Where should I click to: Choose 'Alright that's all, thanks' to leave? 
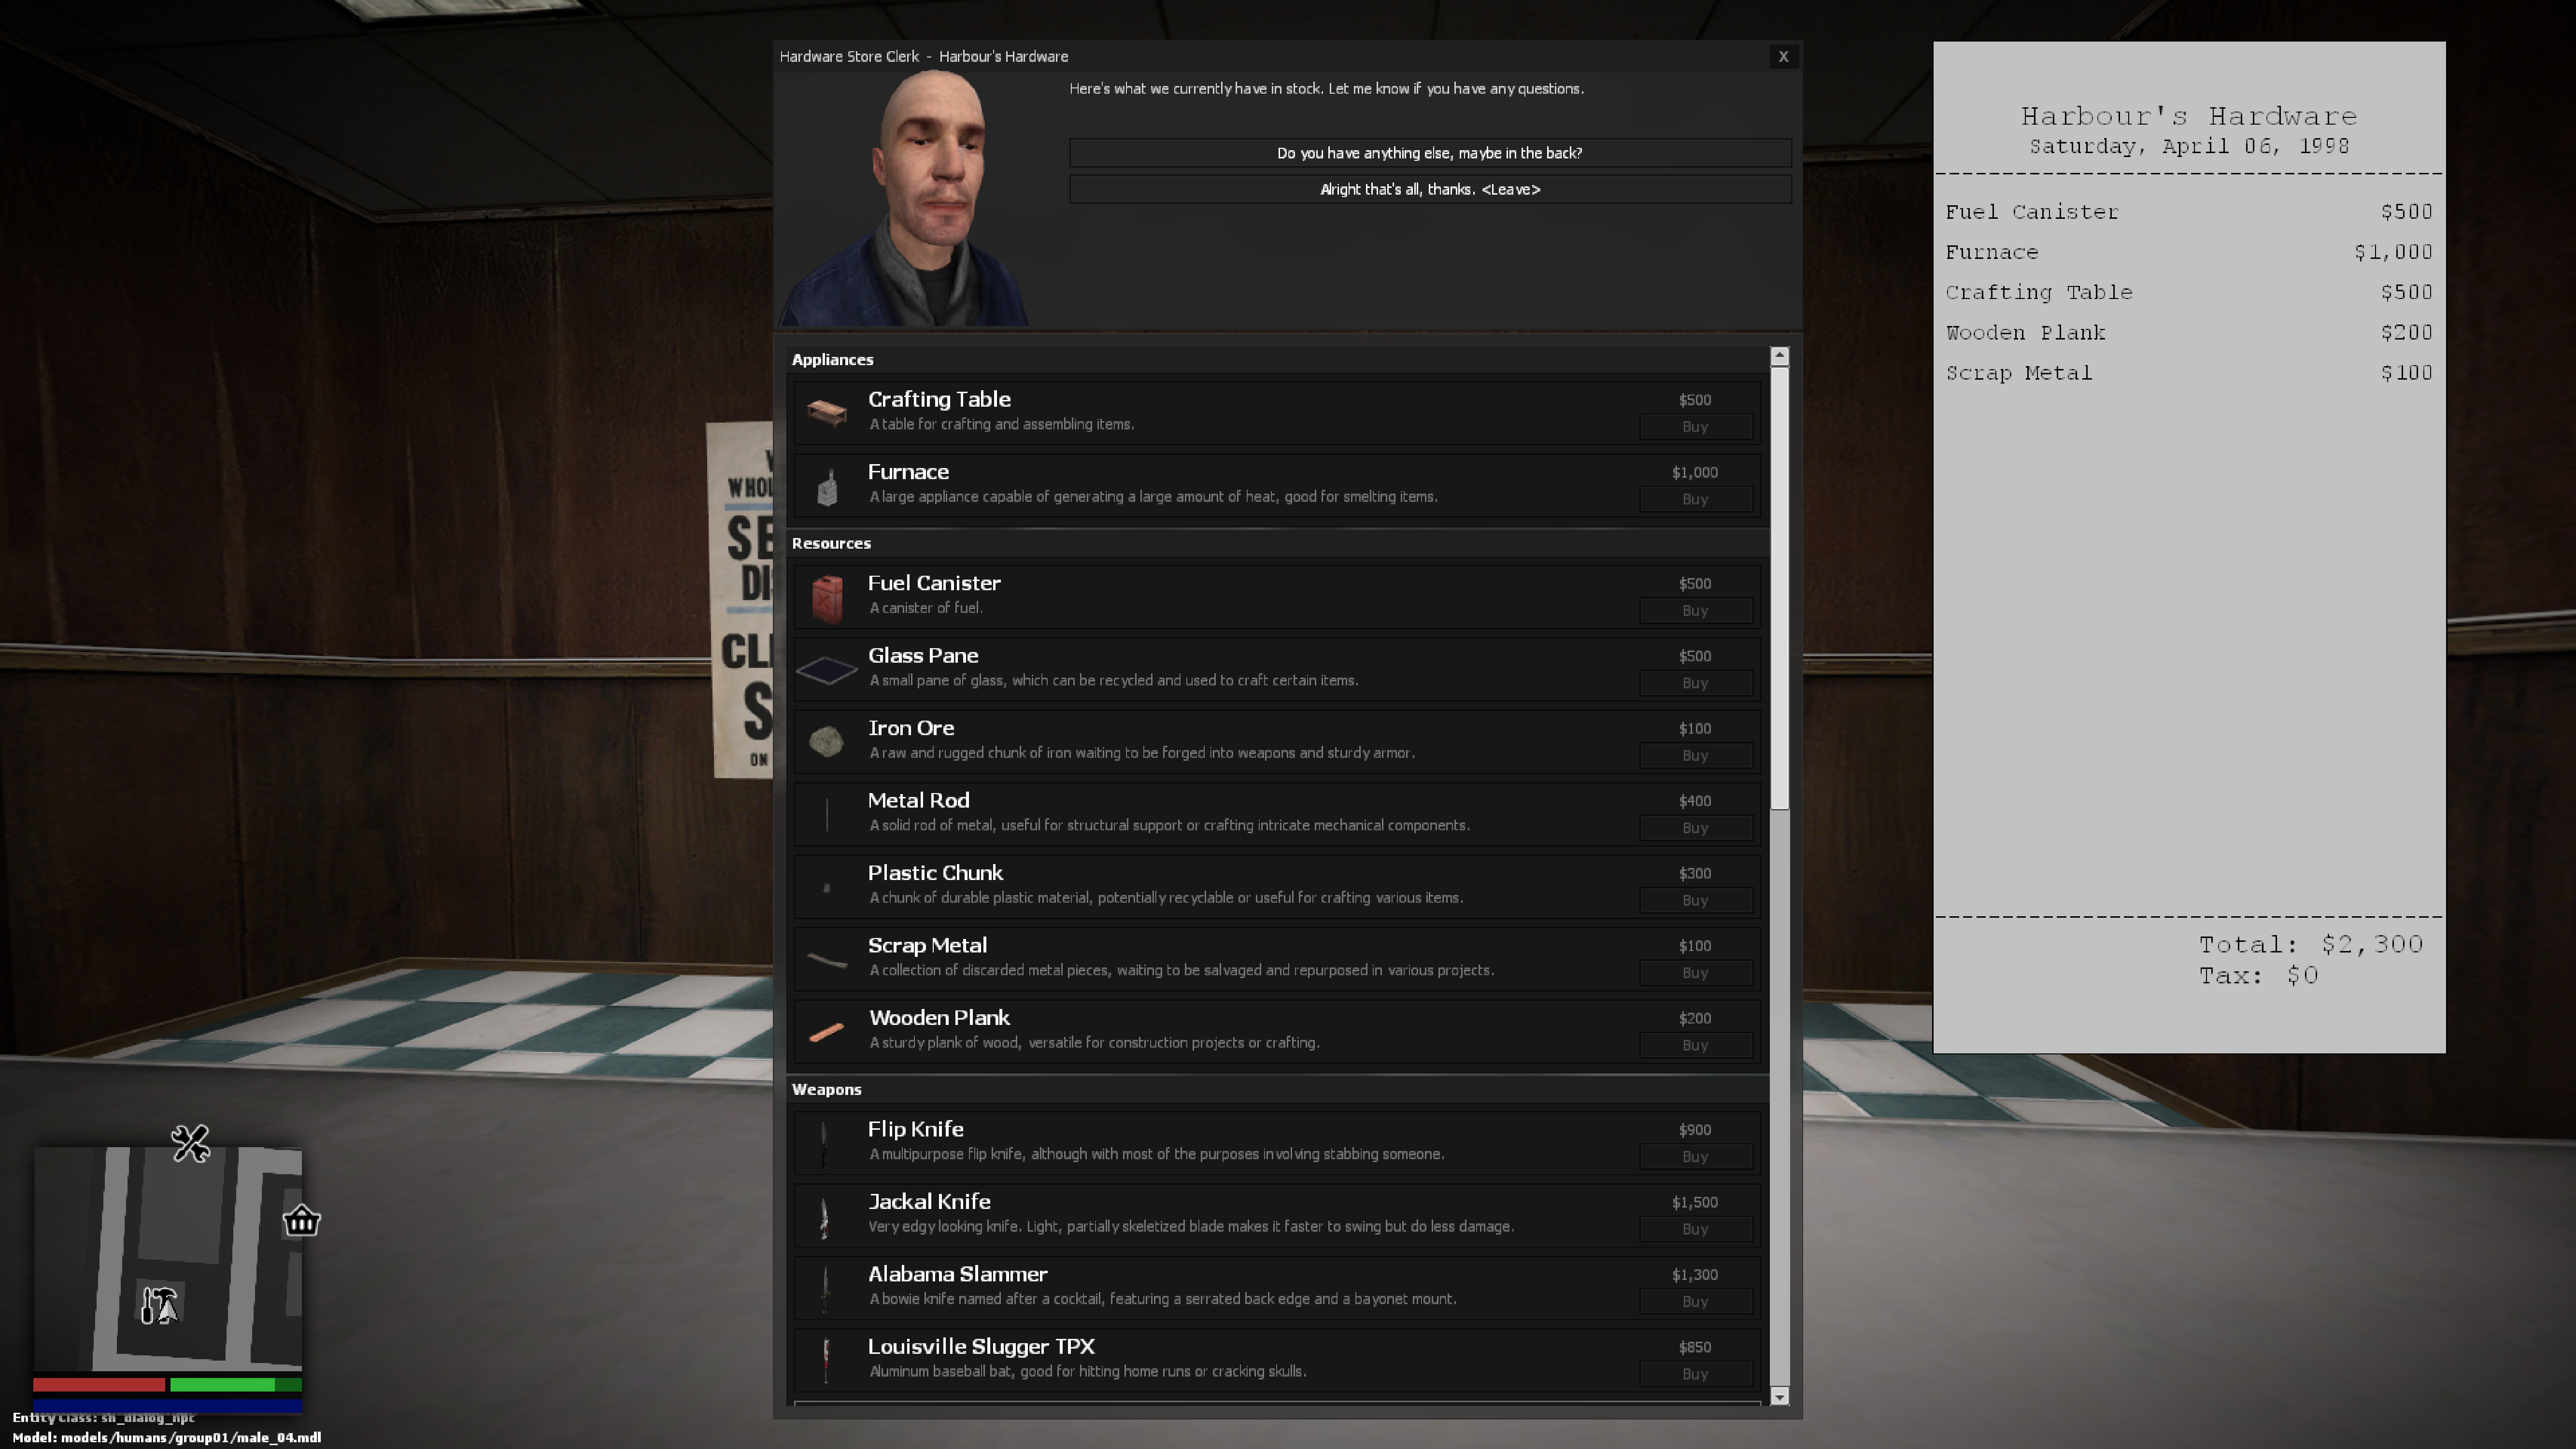tap(1430, 189)
